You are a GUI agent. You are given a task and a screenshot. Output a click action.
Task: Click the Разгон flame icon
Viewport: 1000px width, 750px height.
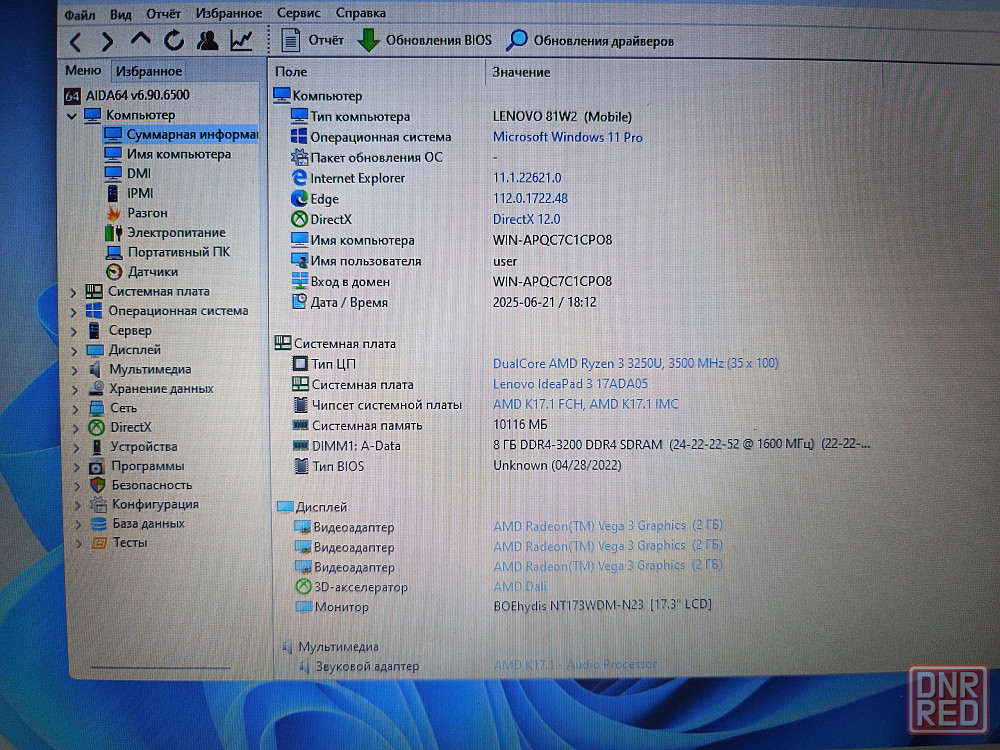114,213
